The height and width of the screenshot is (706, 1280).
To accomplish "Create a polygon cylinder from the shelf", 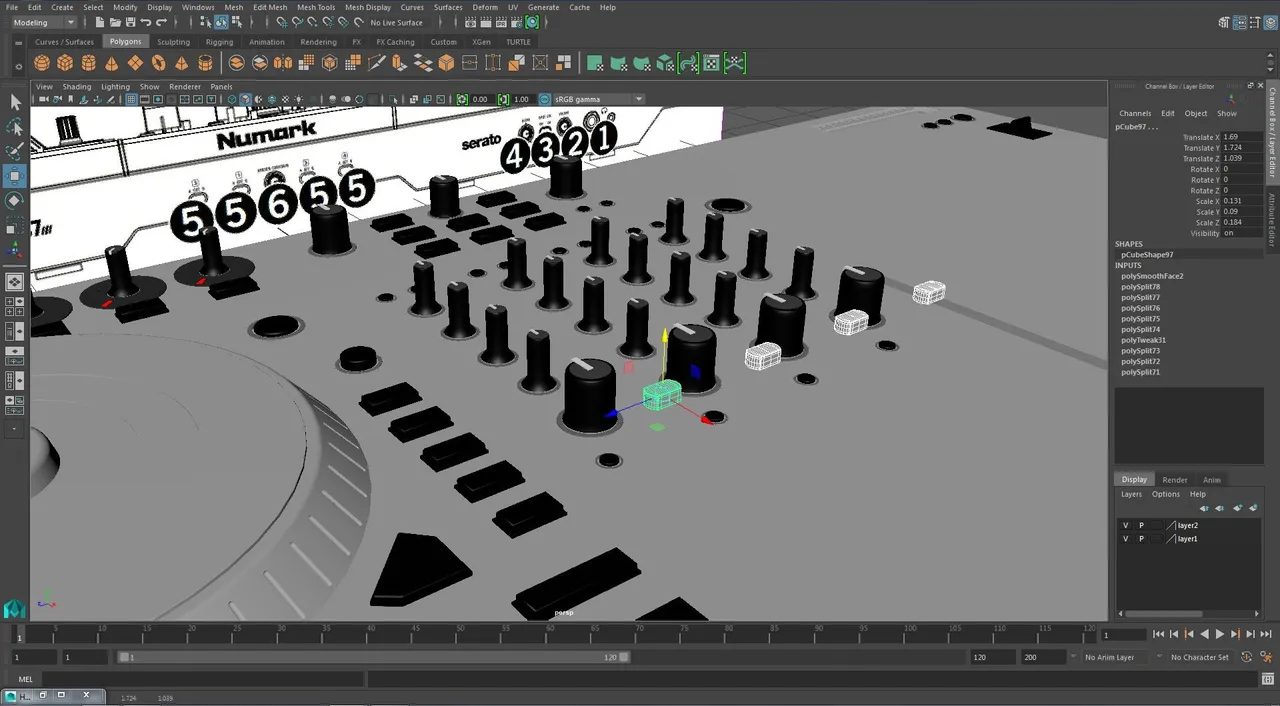I will pyautogui.click(x=88, y=63).
